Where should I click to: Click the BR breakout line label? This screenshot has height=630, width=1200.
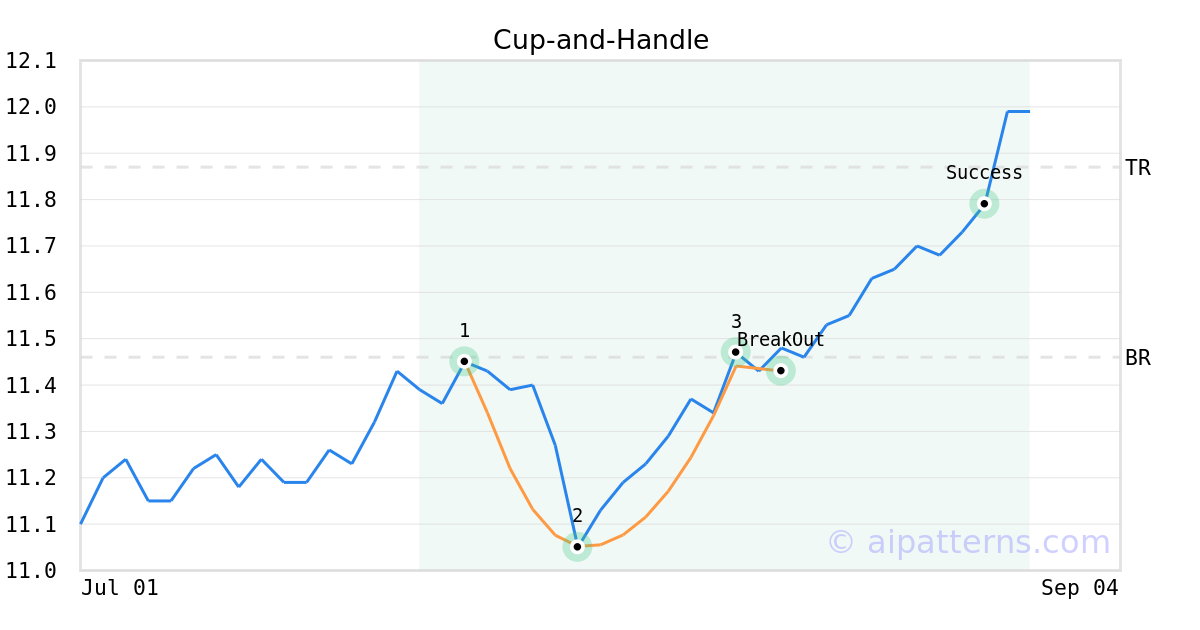(1138, 358)
